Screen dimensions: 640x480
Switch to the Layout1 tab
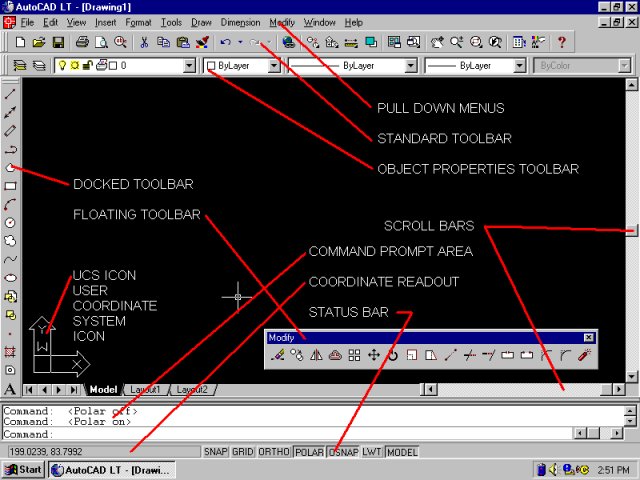pyautogui.click(x=146, y=389)
